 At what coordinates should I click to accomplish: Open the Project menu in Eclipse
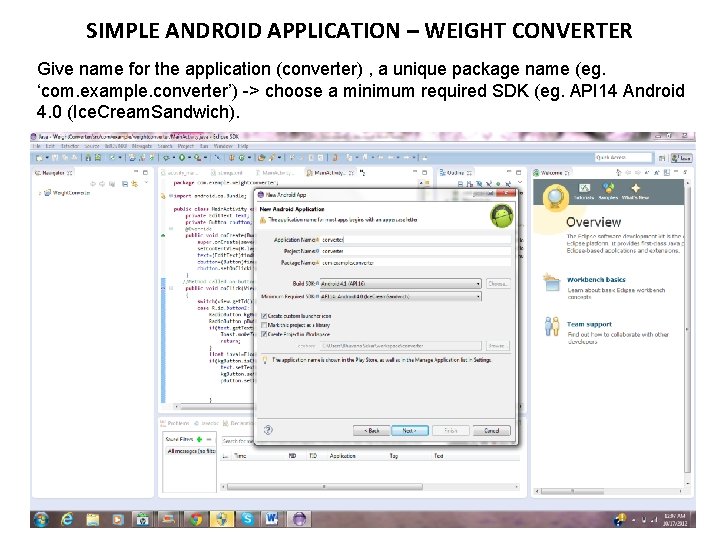186,146
